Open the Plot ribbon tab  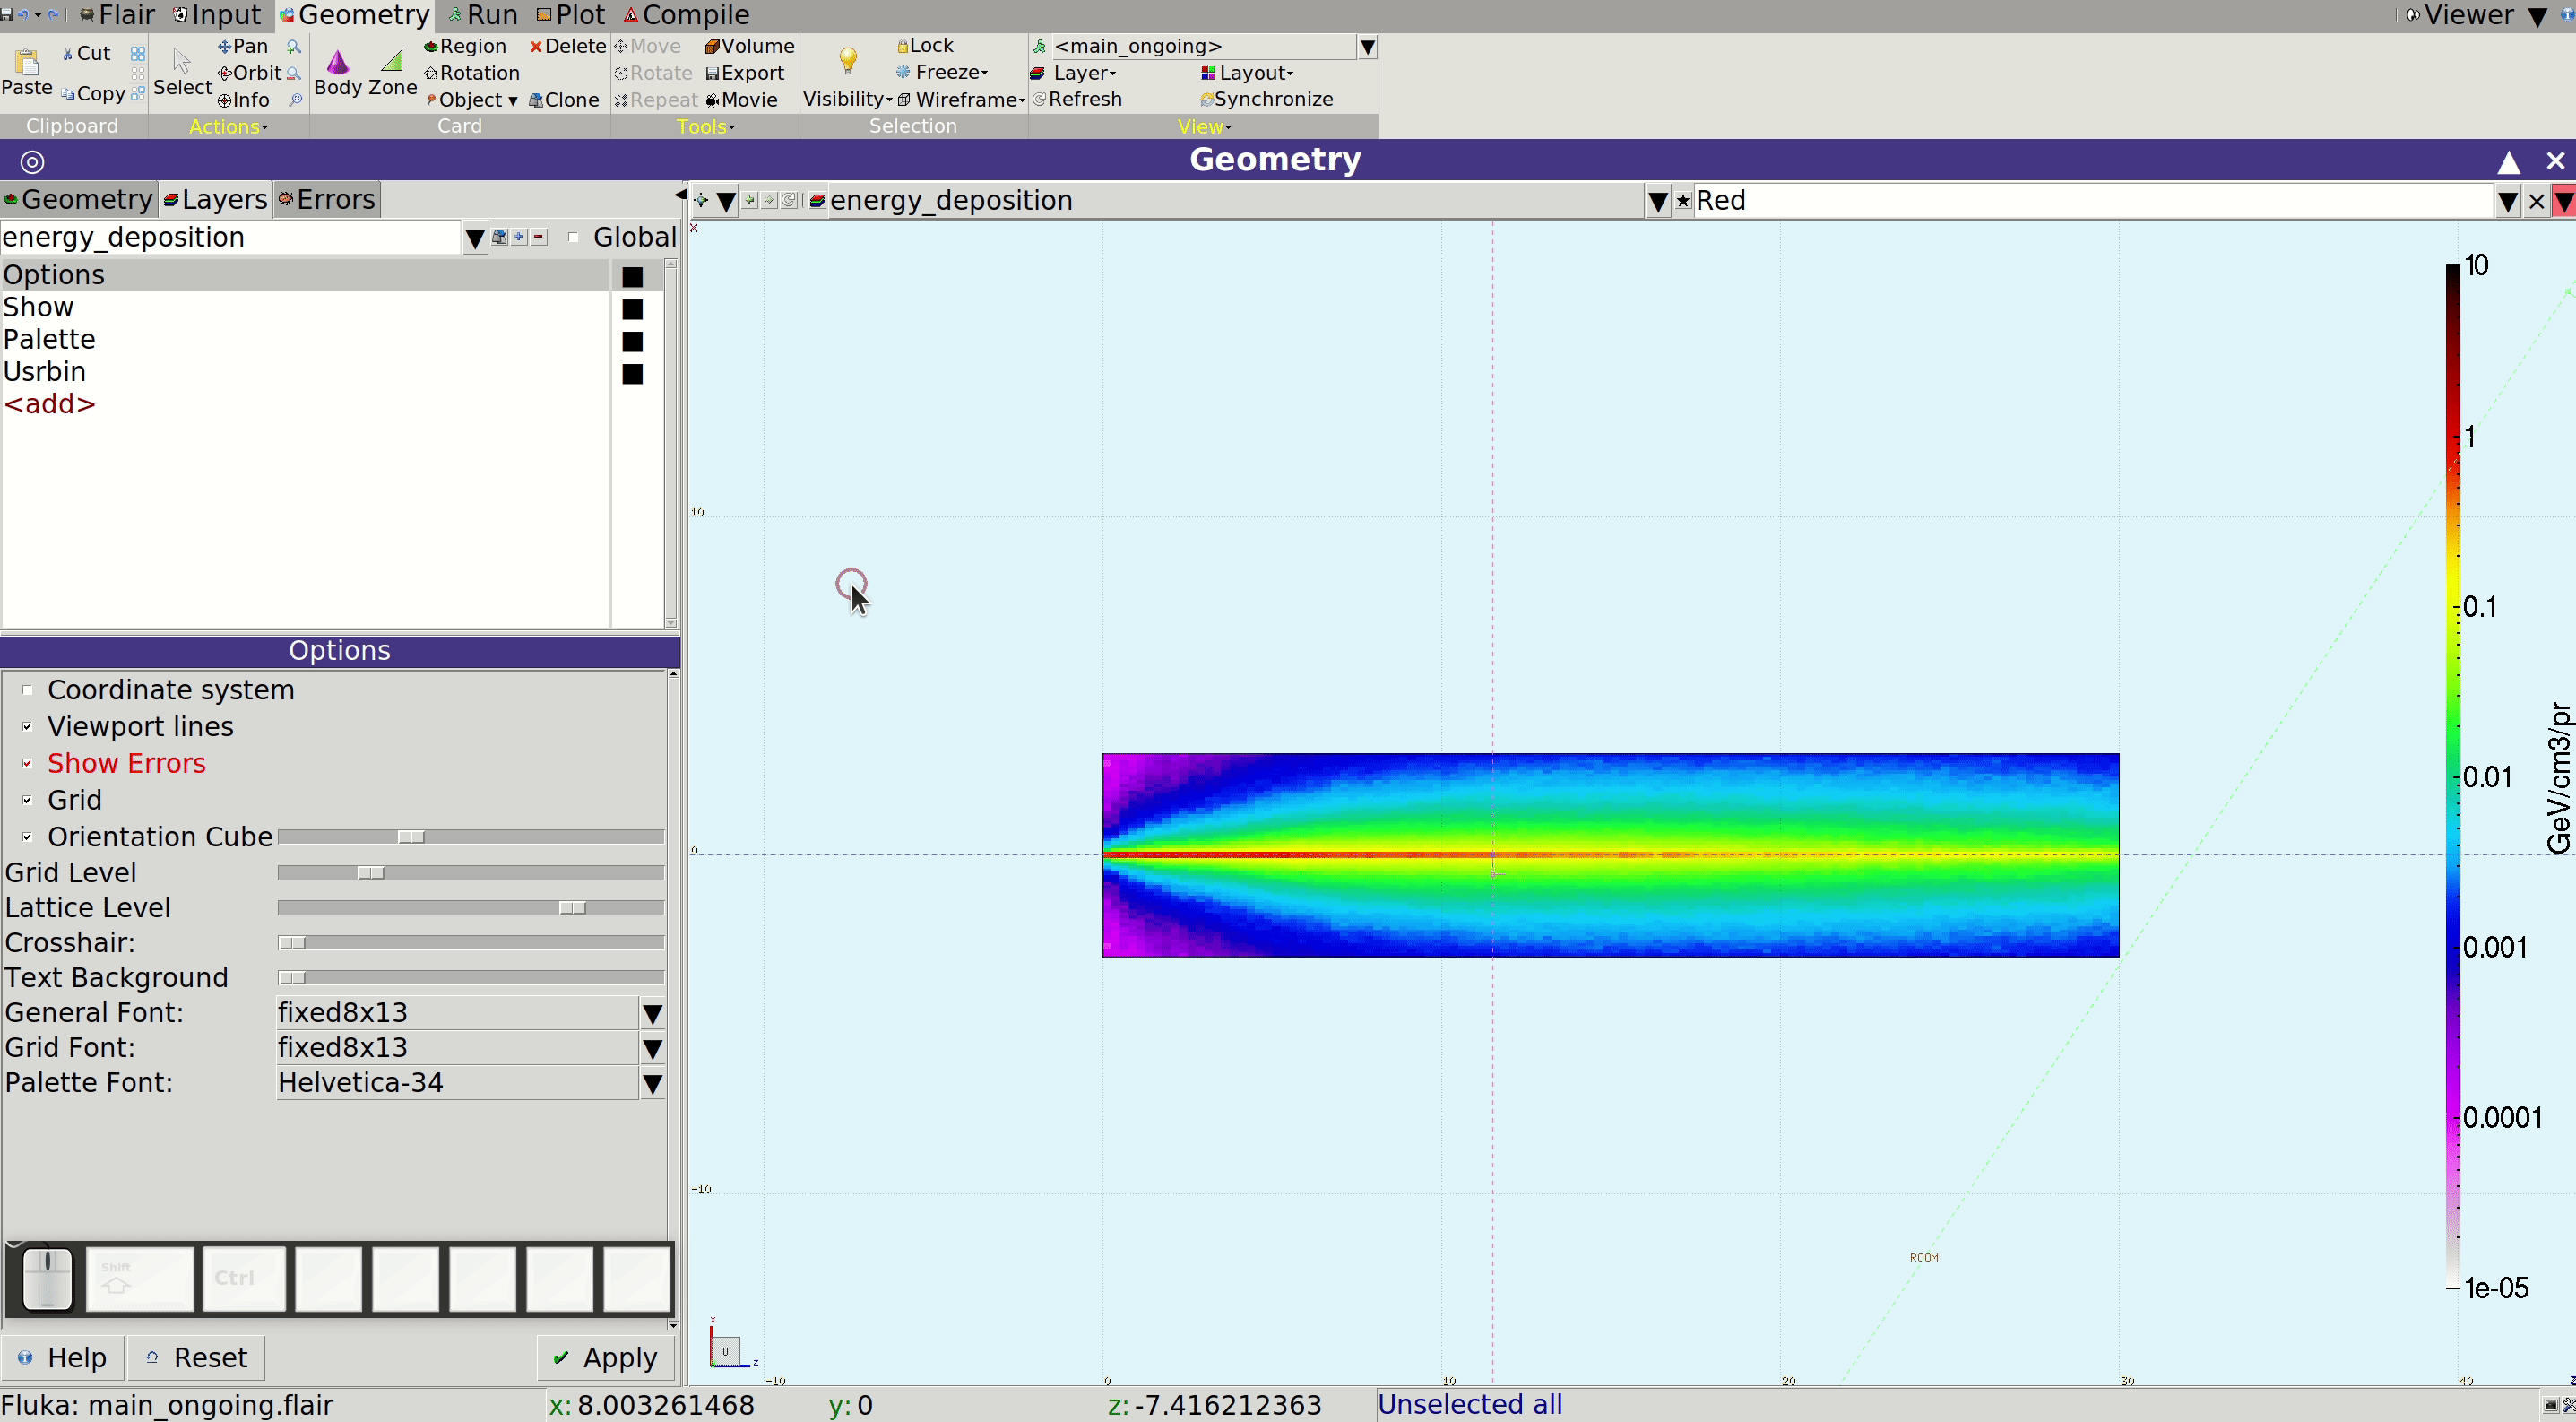point(570,15)
